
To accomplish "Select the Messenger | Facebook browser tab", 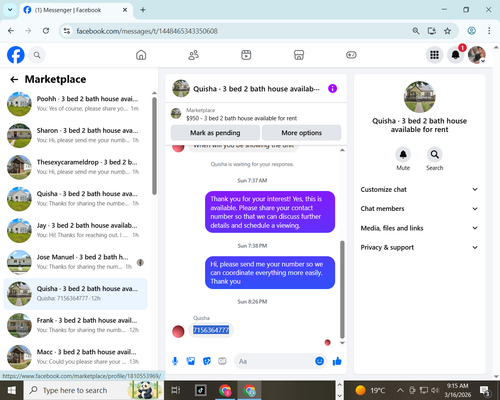I will pos(76,10).
